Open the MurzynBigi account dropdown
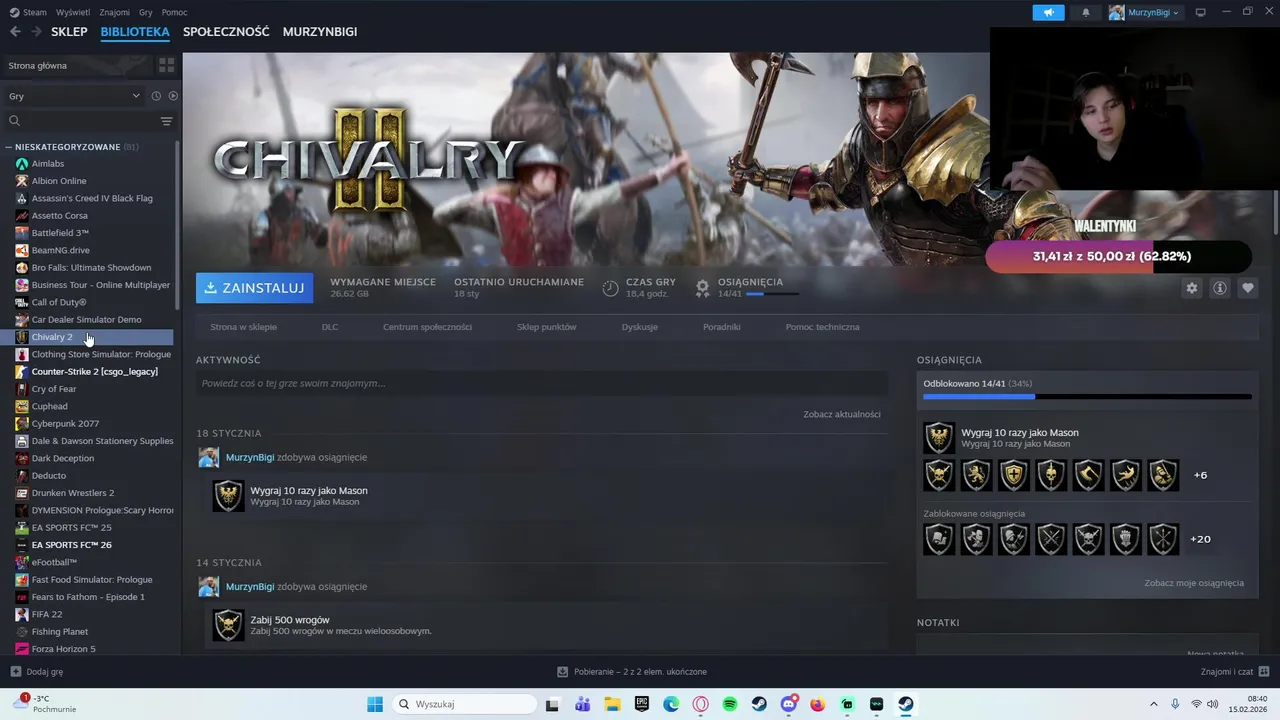This screenshot has height=720, width=1280. (1145, 12)
